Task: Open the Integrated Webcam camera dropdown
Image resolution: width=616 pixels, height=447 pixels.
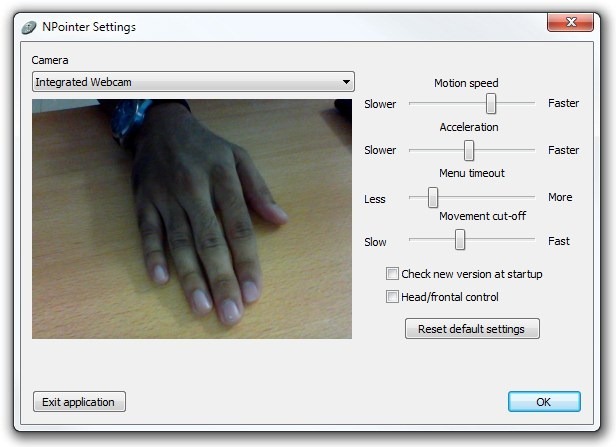Action: point(193,82)
